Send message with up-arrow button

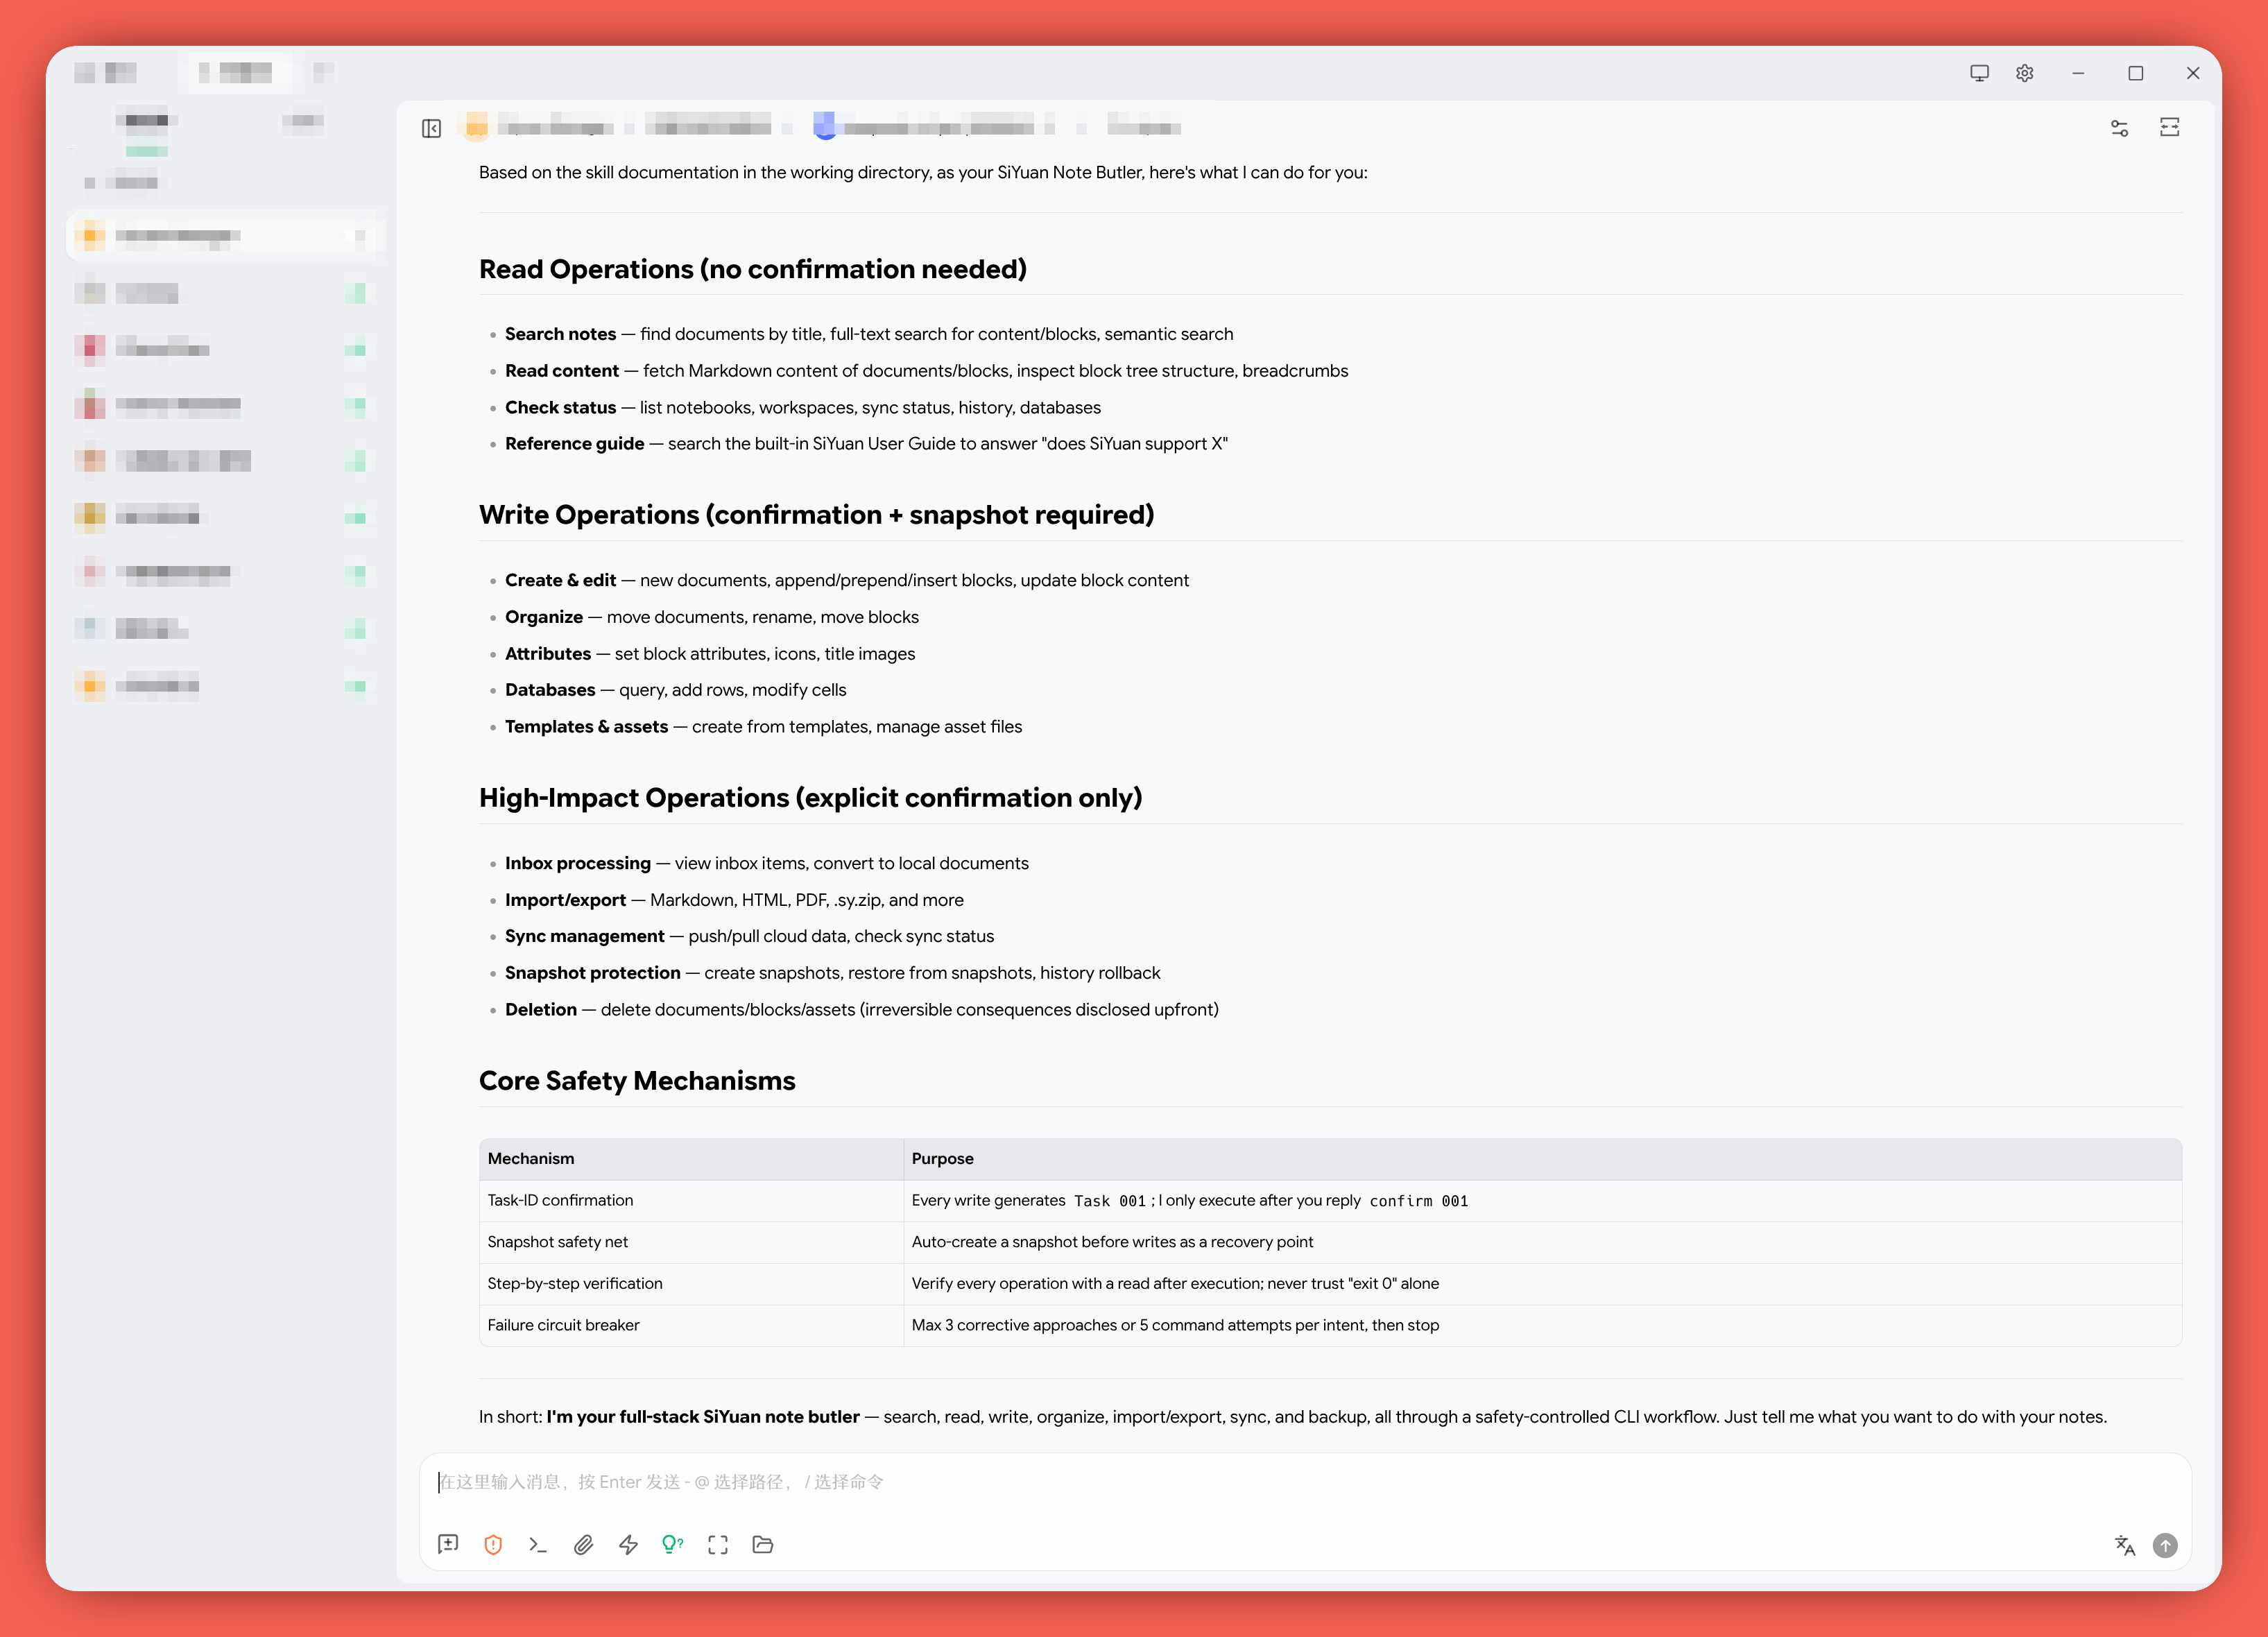[2165, 1546]
